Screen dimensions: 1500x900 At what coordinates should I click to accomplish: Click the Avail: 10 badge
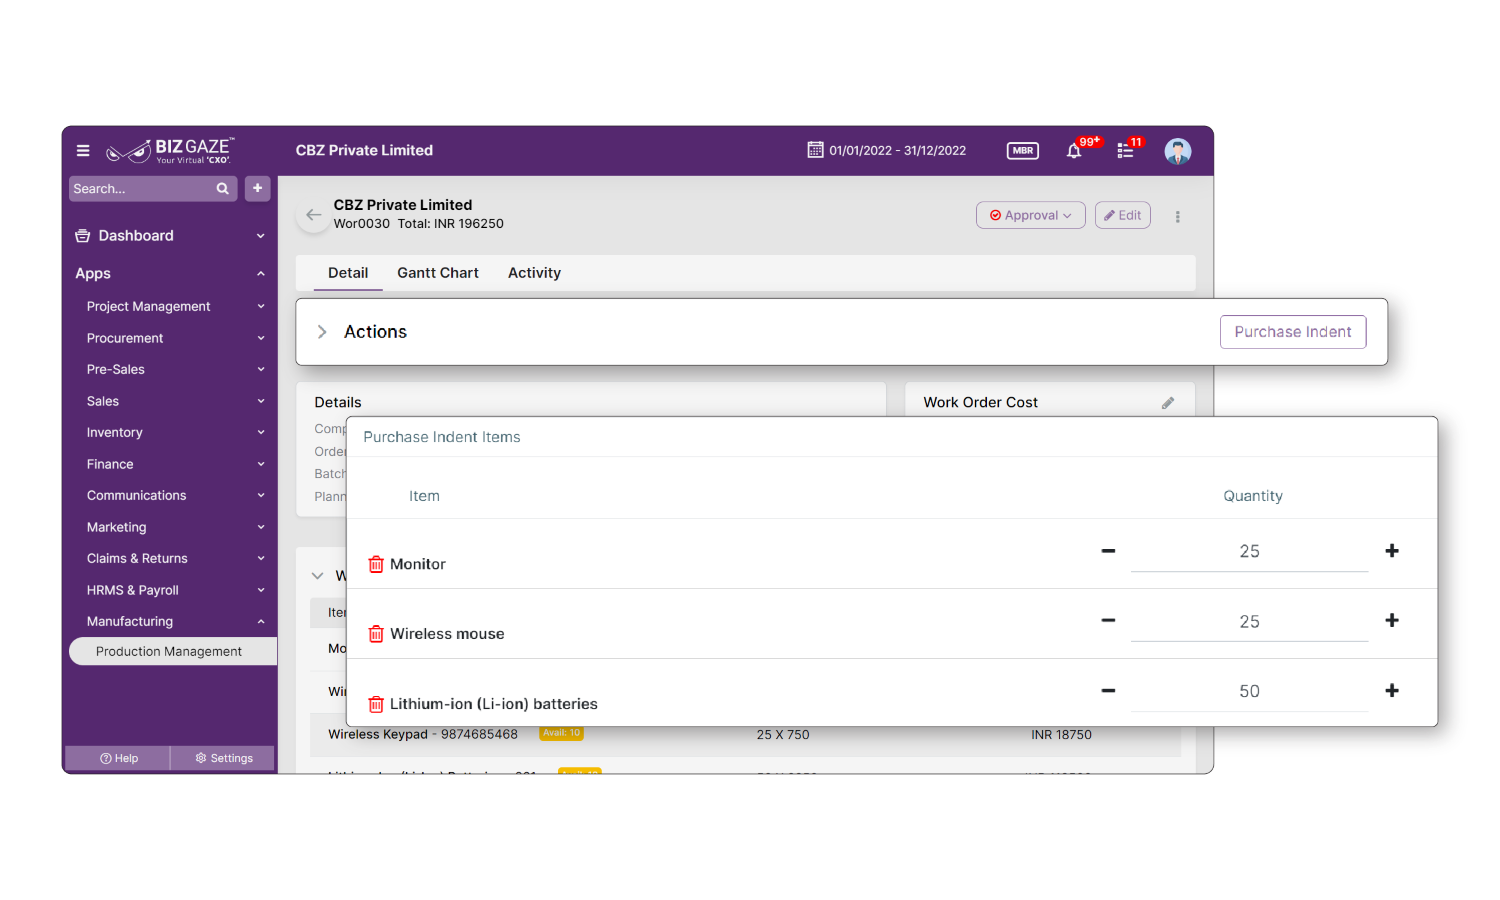pos(561,733)
